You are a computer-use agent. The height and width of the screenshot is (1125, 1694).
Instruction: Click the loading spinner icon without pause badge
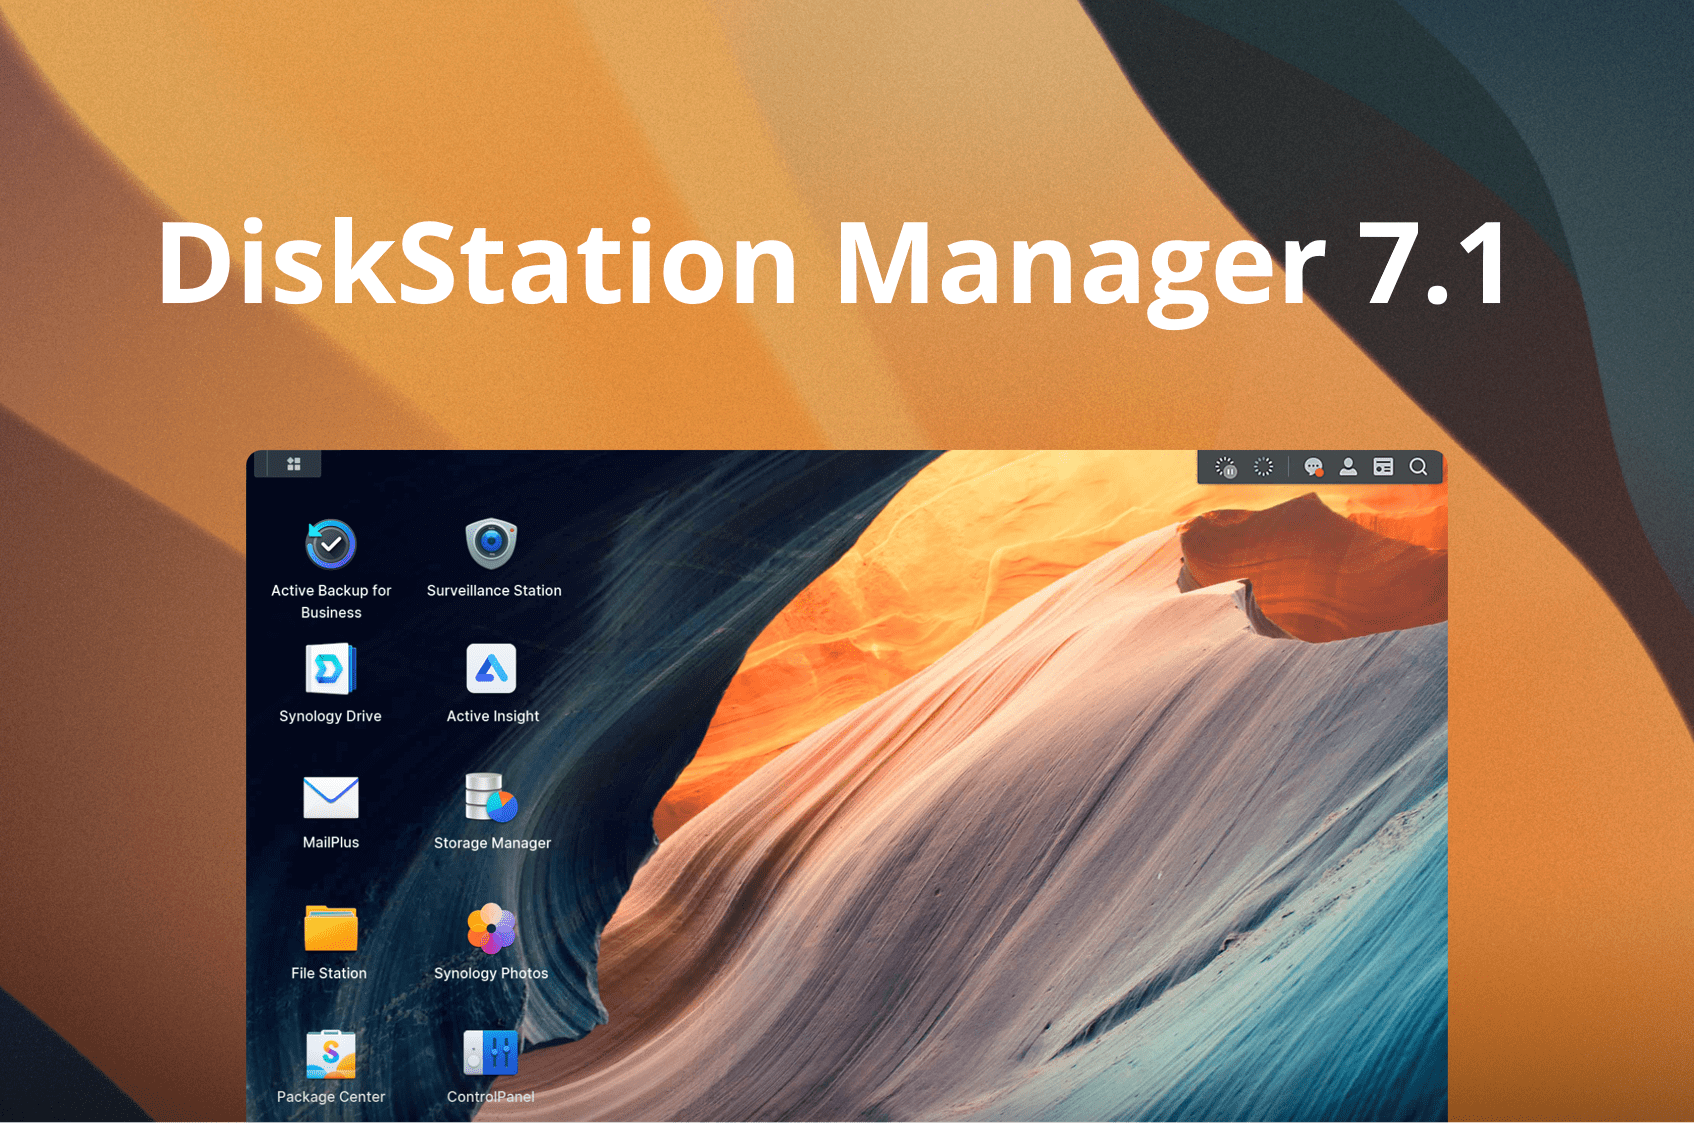point(1264,467)
